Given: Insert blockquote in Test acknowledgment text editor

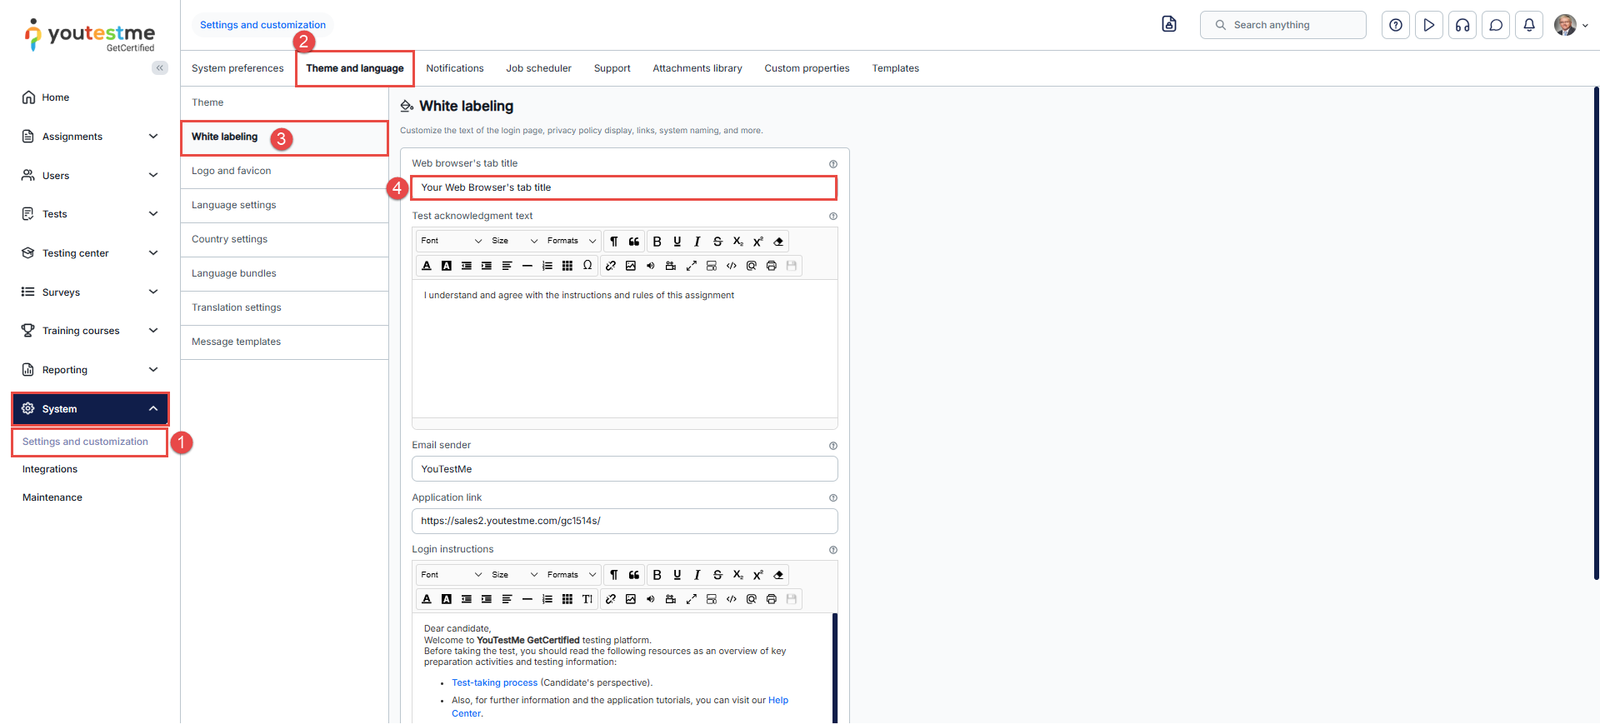Looking at the screenshot, I should click(634, 241).
